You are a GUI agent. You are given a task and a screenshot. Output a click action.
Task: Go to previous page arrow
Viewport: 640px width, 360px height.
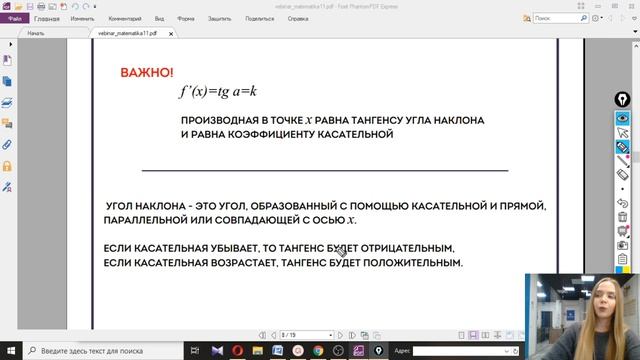tap(273, 335)
